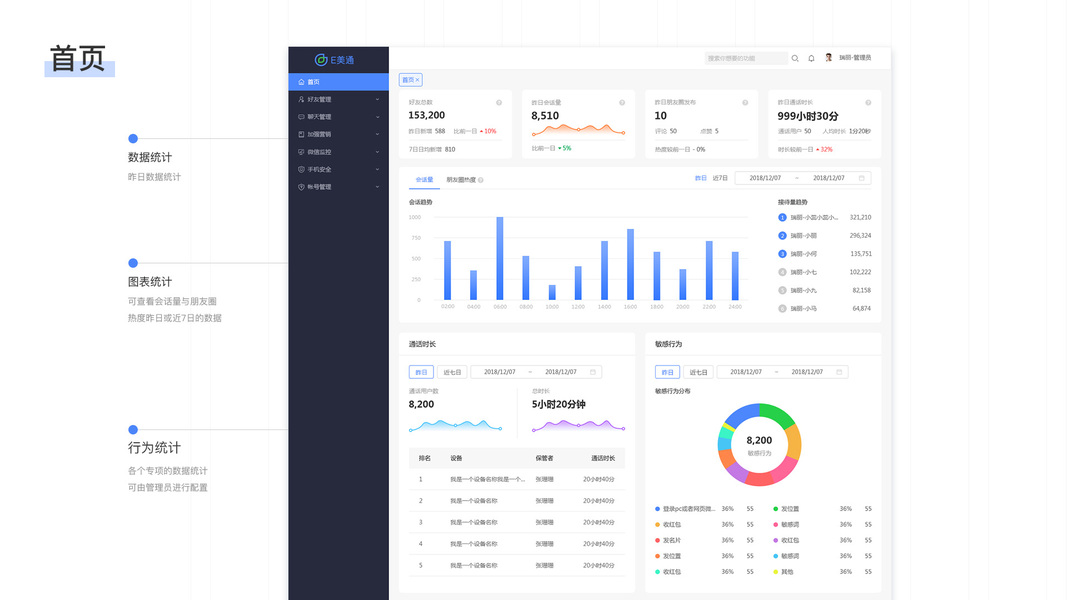Click the green segment of donut chart
1067x600 pixels.
pyautogui.click(x=778, y=414)
